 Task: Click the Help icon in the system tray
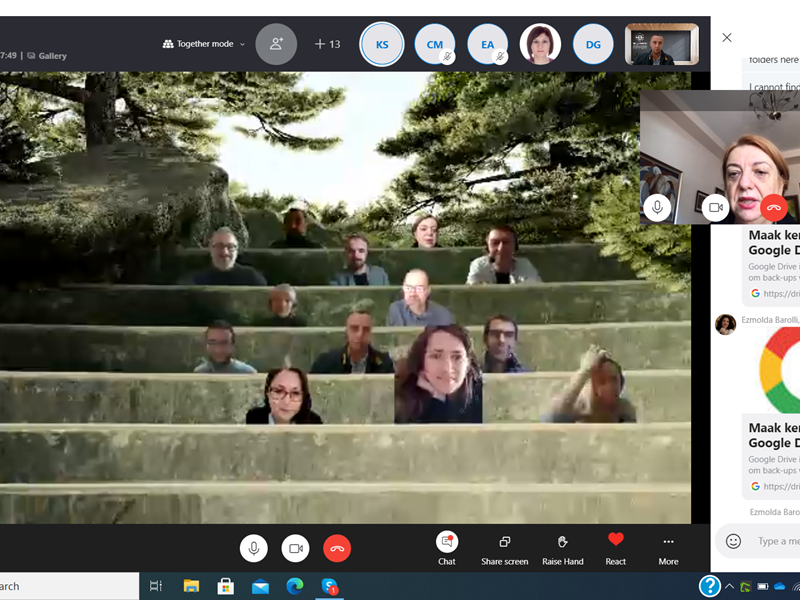(x=711, y=586)
